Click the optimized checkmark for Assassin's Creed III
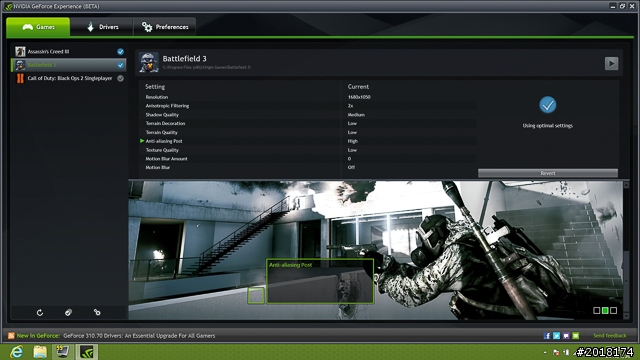 pos(120,51)
